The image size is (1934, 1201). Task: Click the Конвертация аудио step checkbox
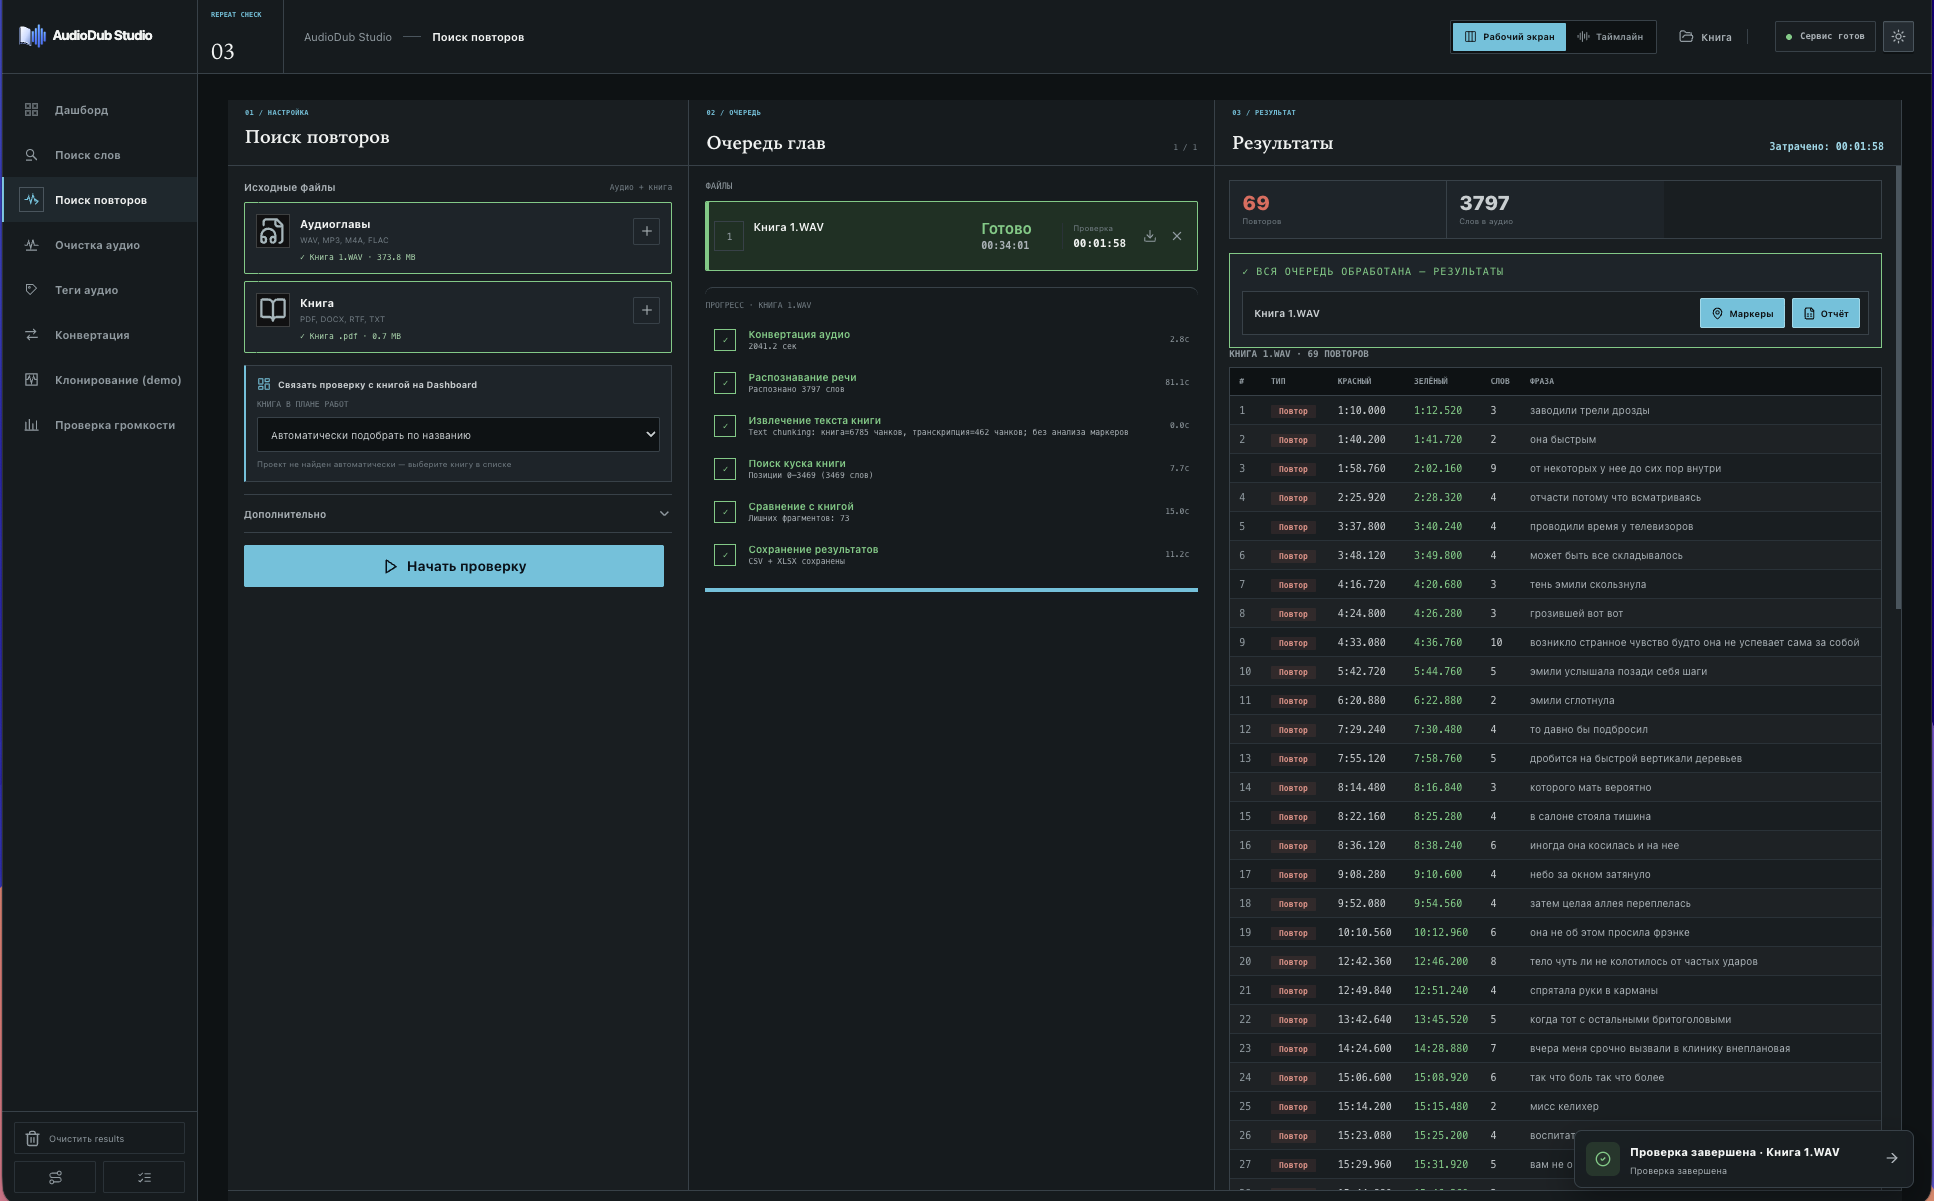pos(725,340)
